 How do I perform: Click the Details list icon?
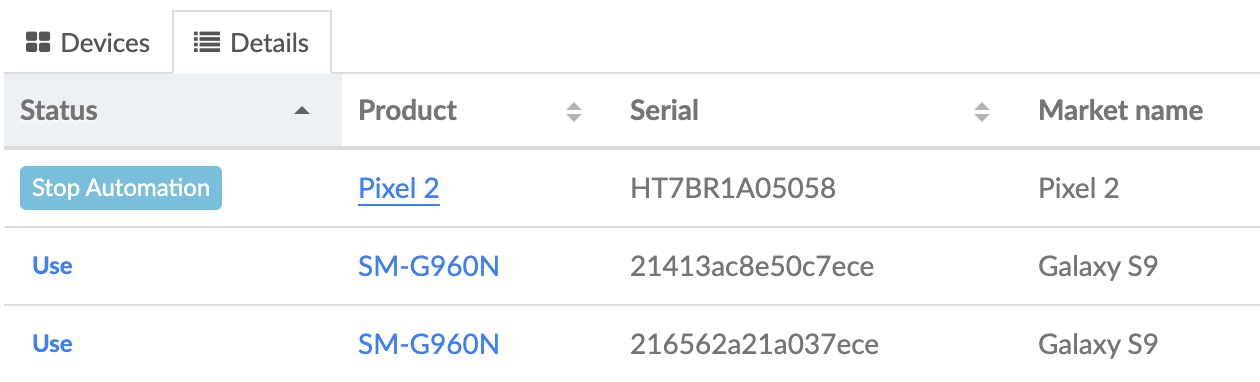click(207, 43)
